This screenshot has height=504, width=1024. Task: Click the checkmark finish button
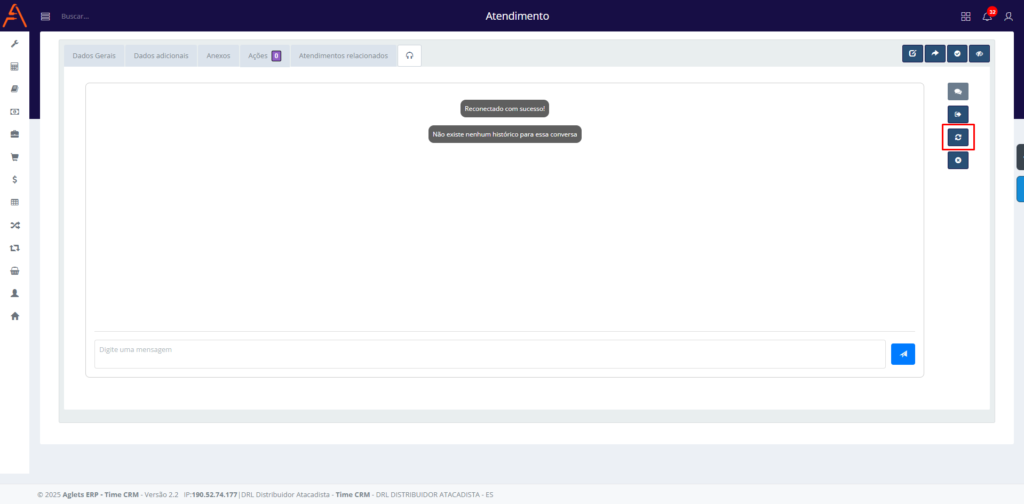pyautogui.click(x=957, y=54)
